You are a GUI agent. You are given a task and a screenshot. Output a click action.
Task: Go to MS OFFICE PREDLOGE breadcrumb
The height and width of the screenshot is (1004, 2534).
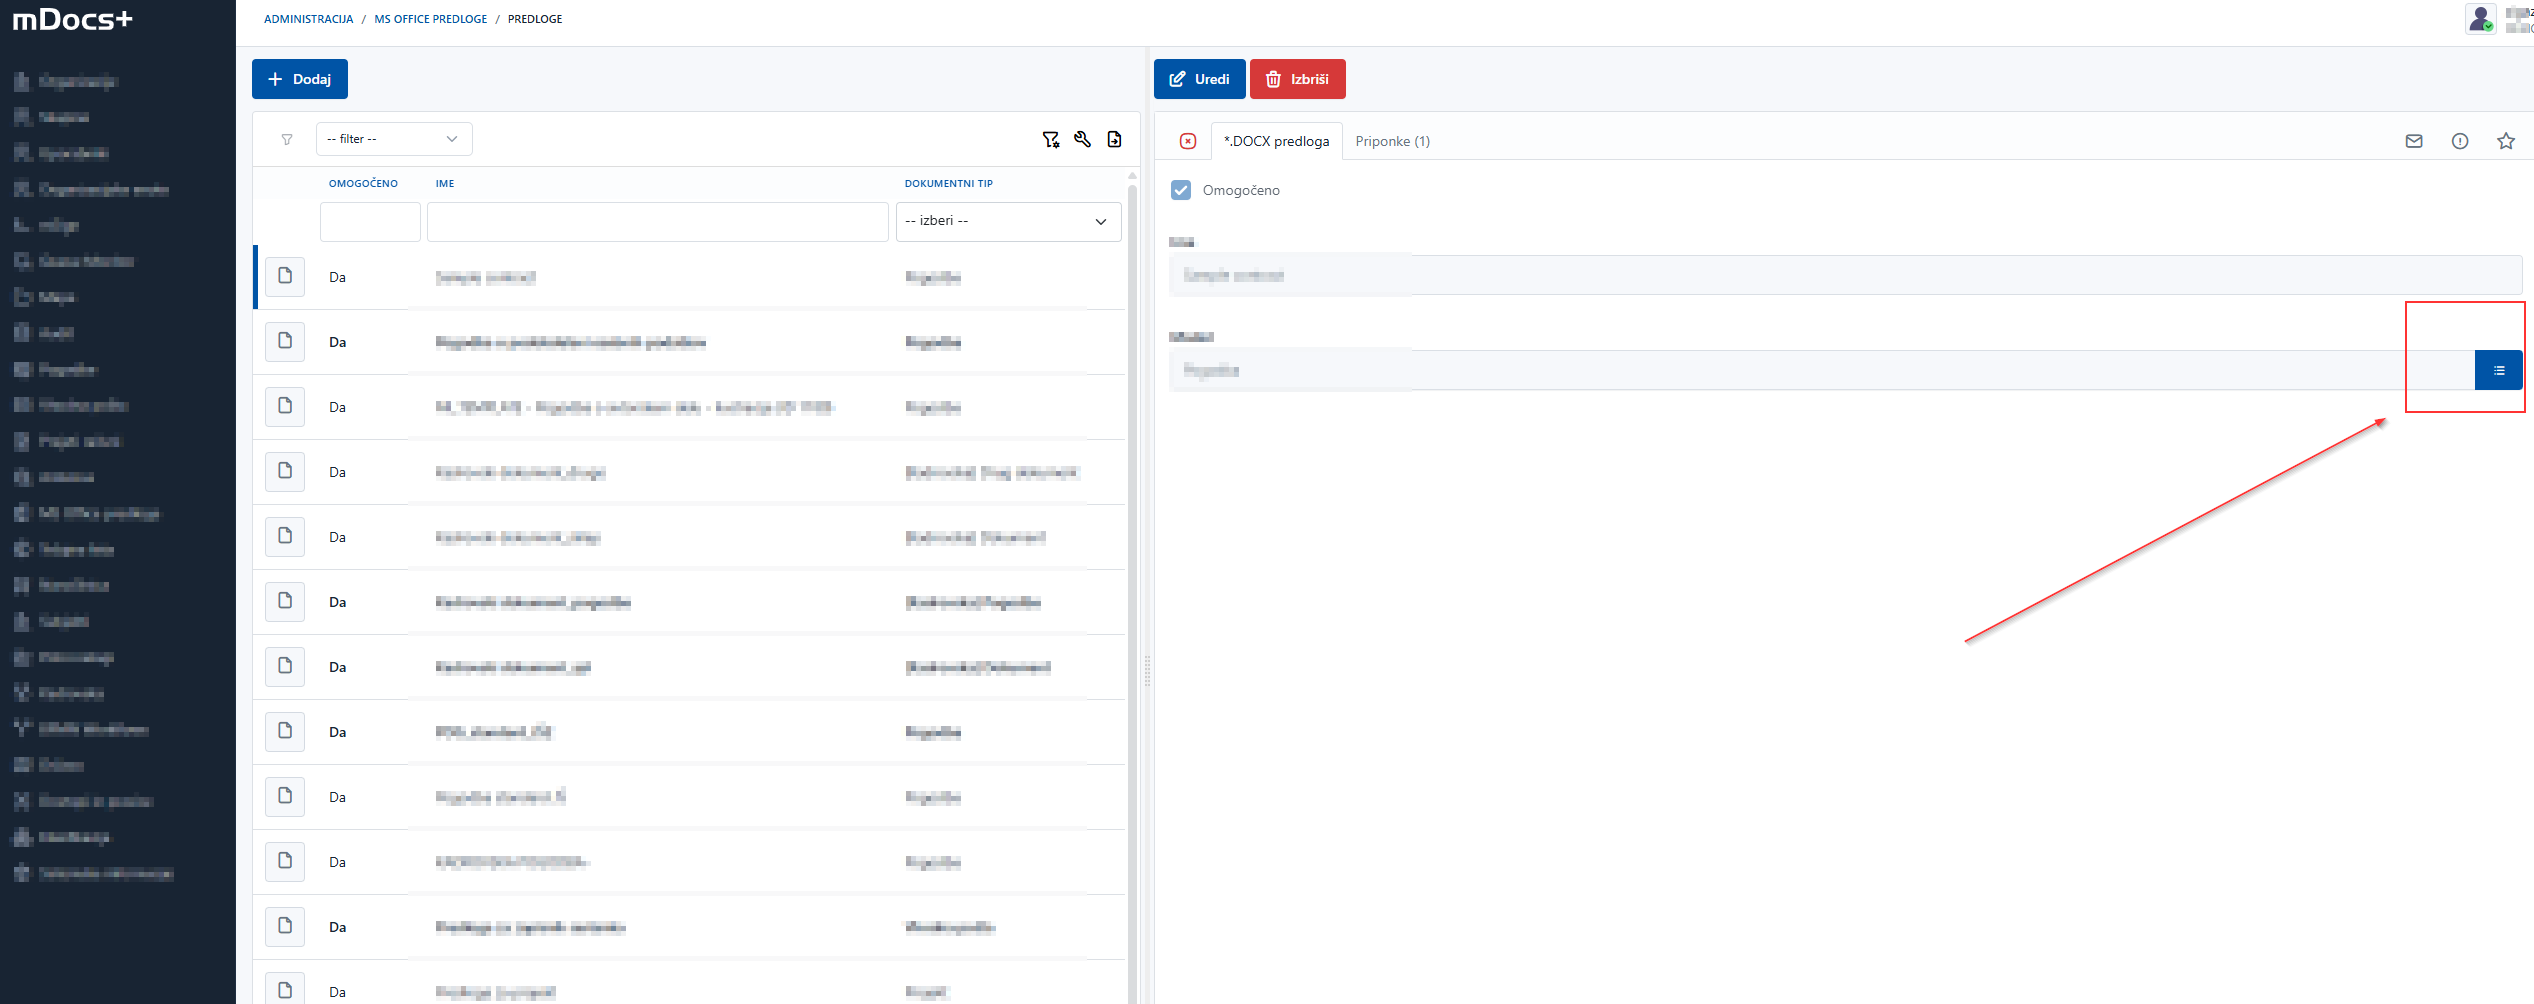(x=430, y=19)
